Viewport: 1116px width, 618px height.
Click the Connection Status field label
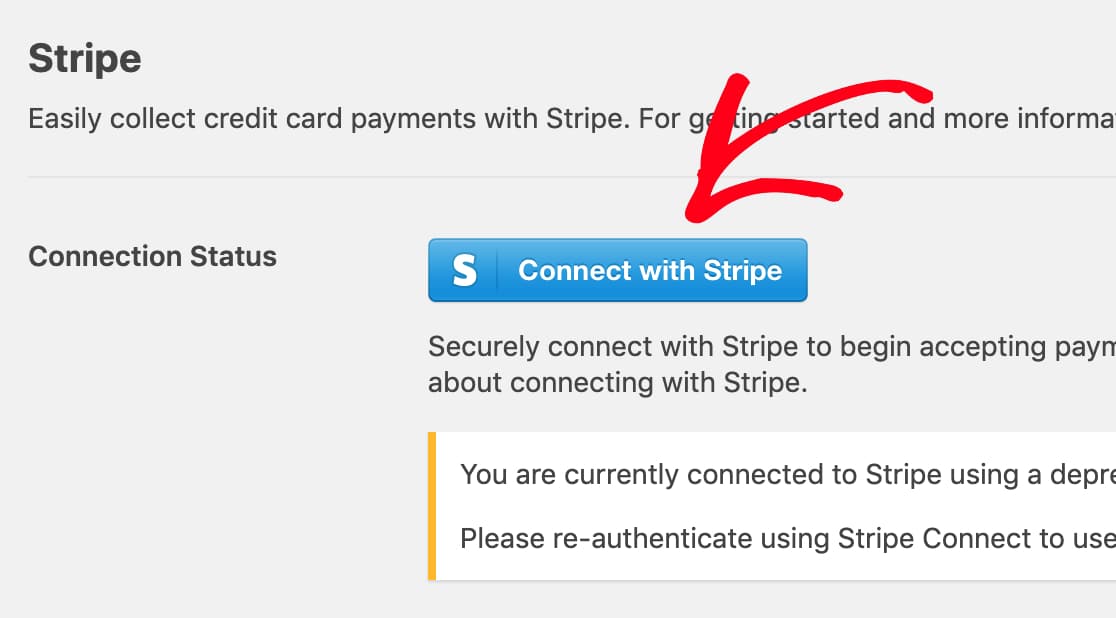click(x=152, y=256)
